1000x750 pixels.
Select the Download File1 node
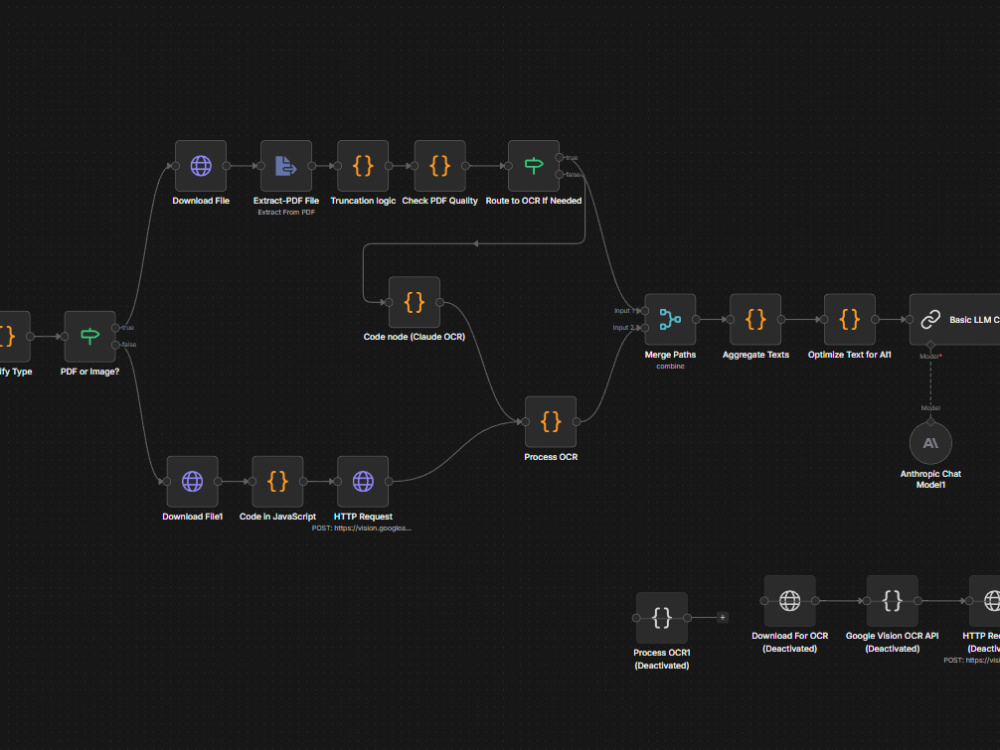(x=192, y=482)
